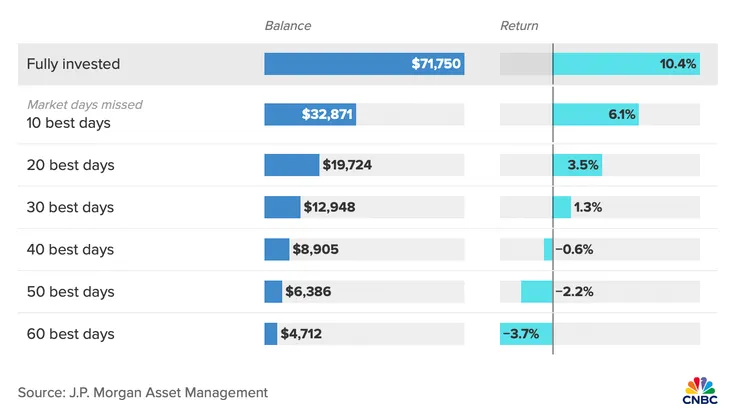Click the −3.7% negative return bar
The height and width of the screenshot is (420, 740).
527,334
